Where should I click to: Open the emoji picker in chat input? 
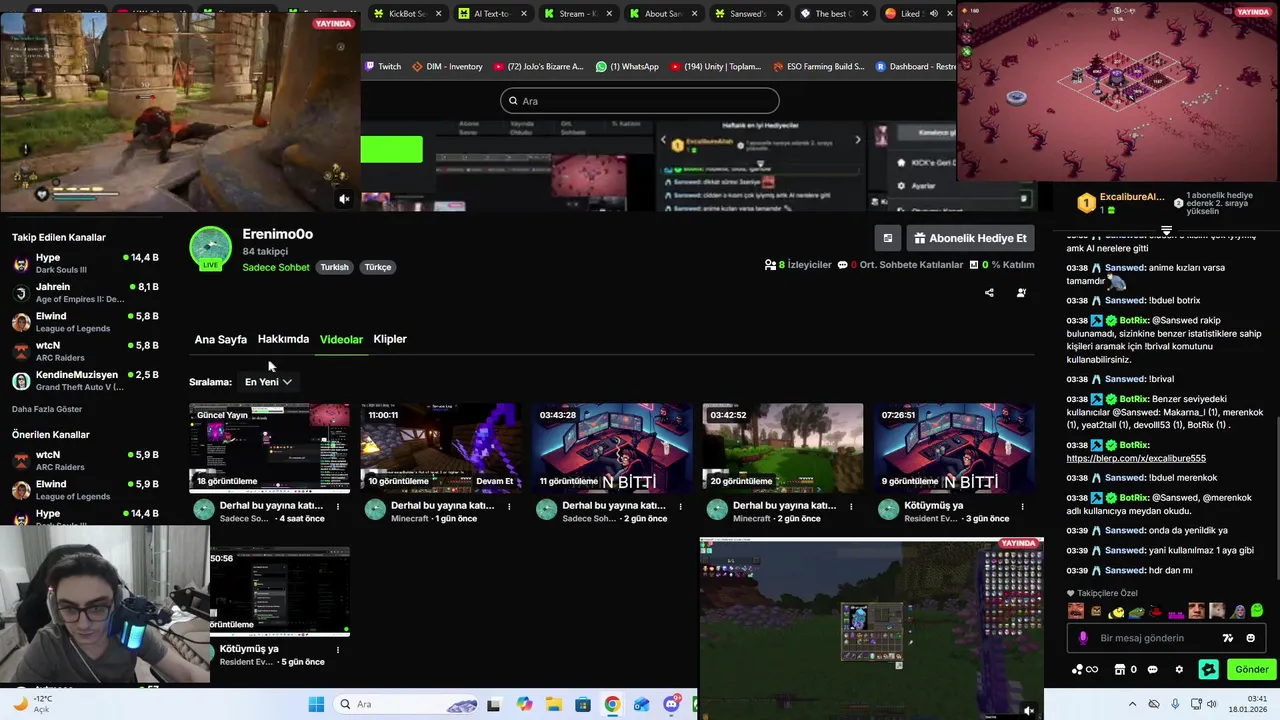pos(1251,638)
